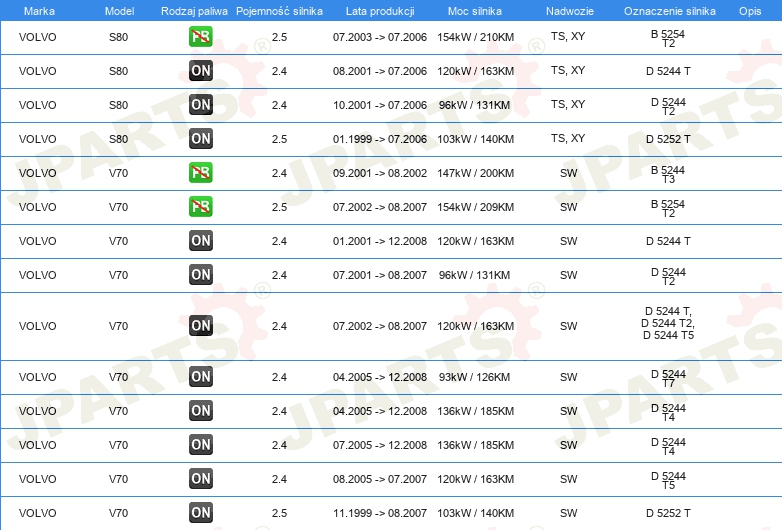The width and height of the screenshot is (782, 530).
Task: Click ON icon in V70 11.1999 production row
Action: 201,513
